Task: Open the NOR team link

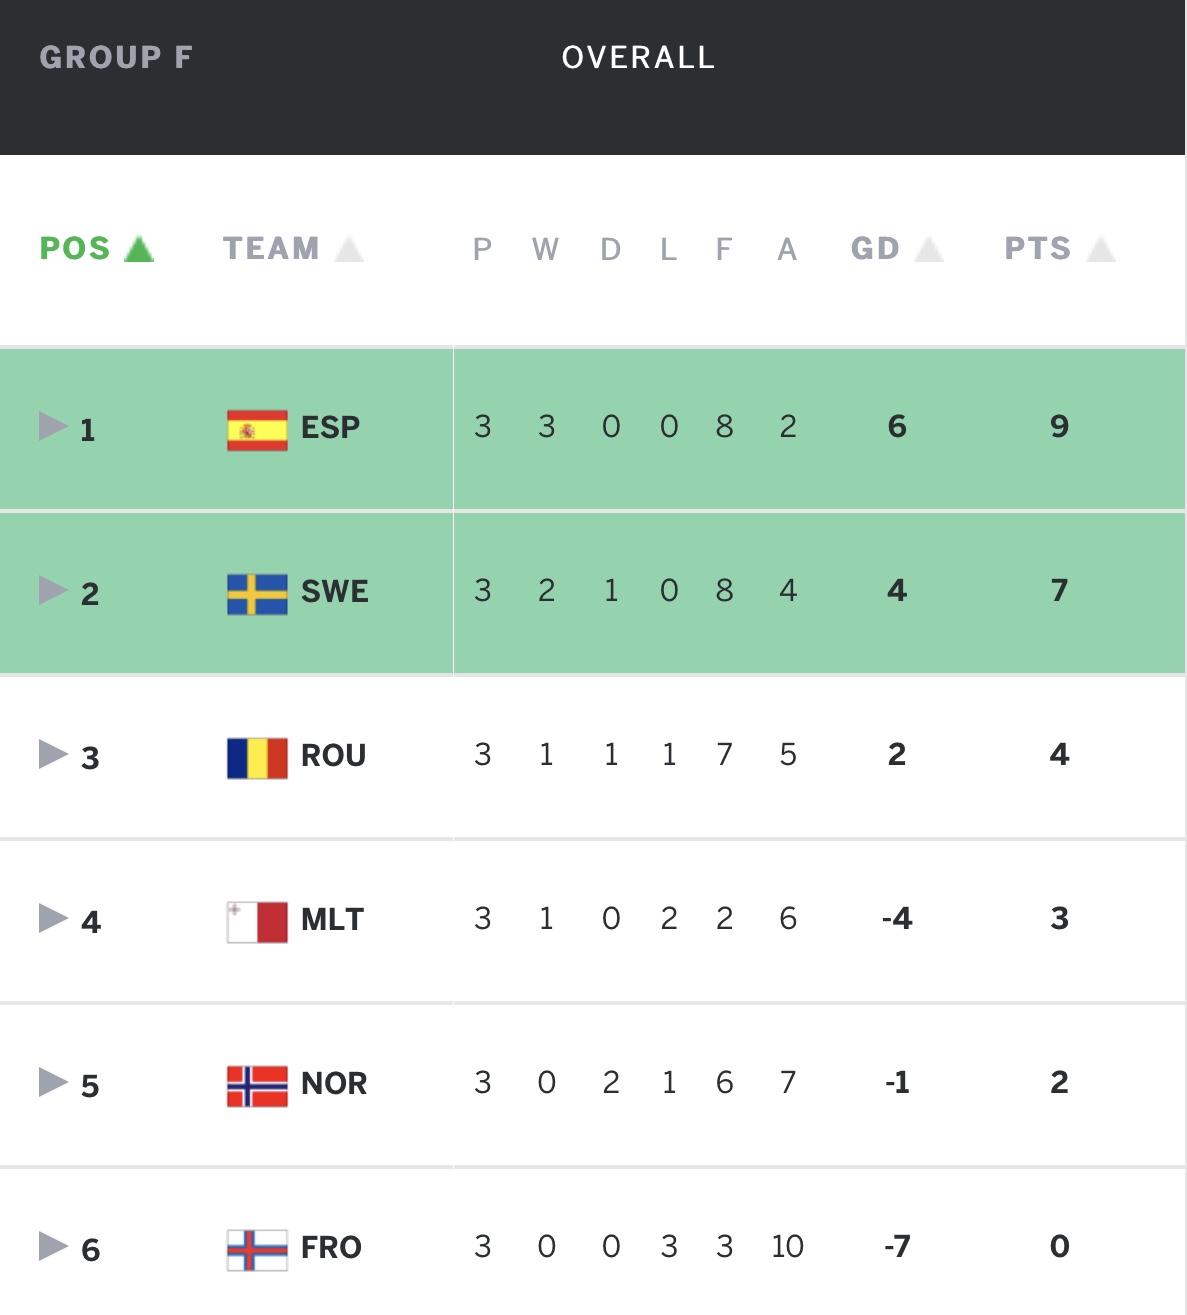Action: pos(334,1084)
